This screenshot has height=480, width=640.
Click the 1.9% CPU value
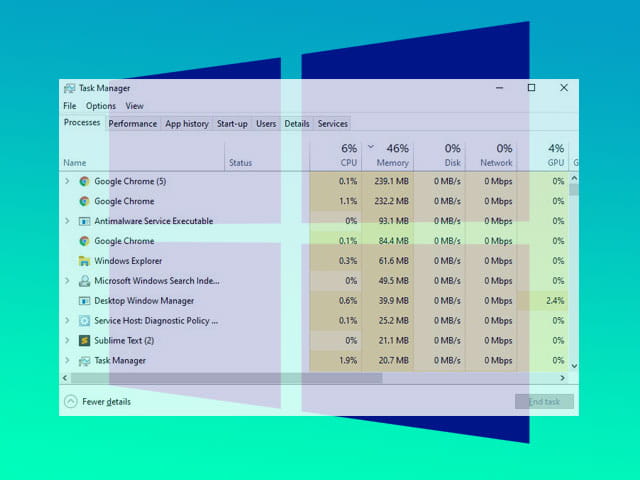[x=348, y=360]
